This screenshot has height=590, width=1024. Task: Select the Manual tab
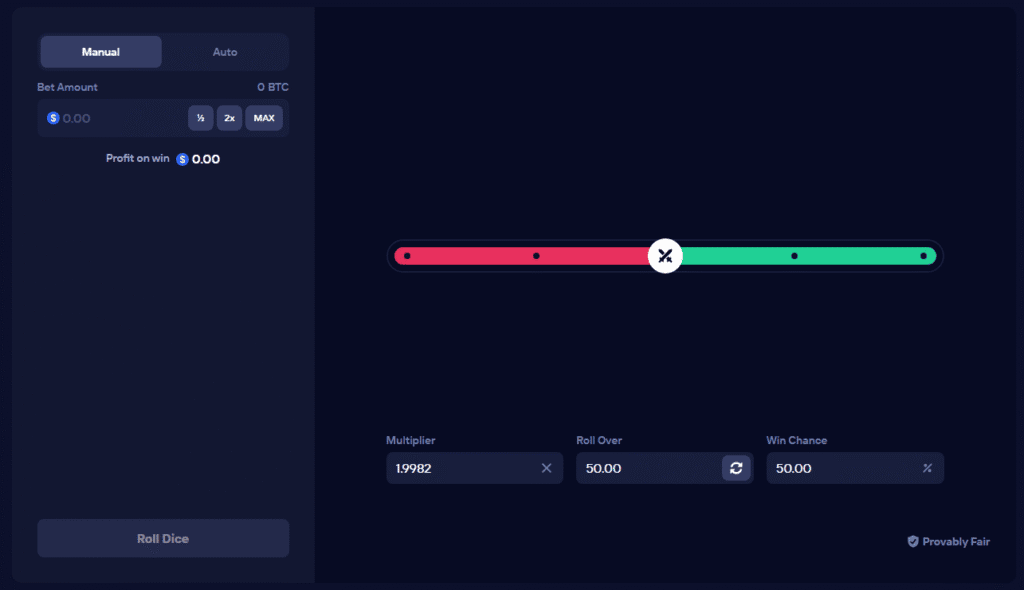pyautogui.click(x=100, y=51)
